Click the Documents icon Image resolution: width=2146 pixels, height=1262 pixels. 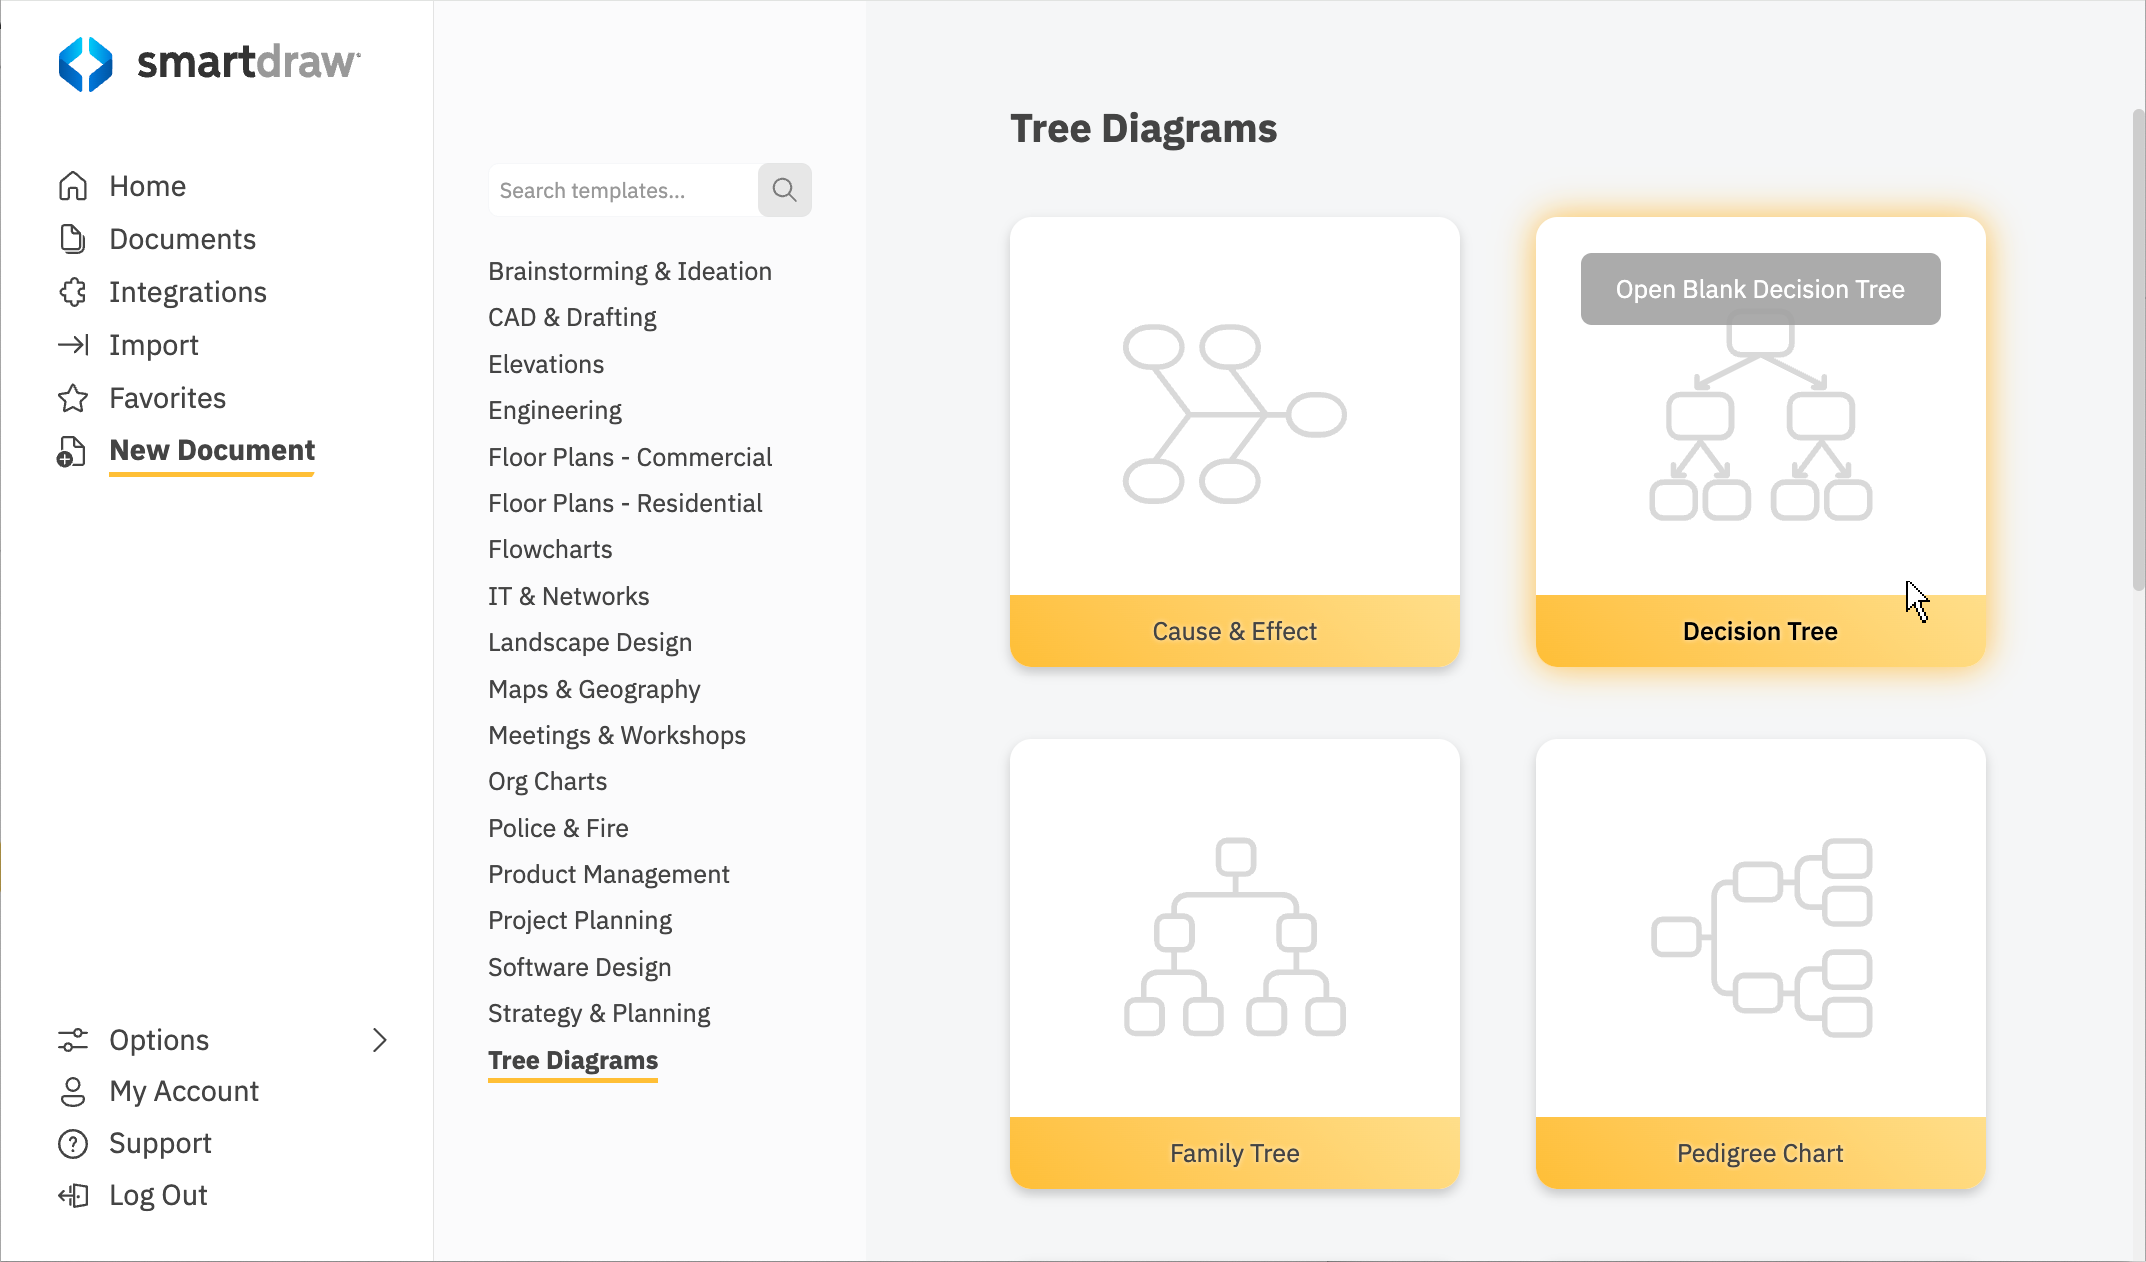72,238
